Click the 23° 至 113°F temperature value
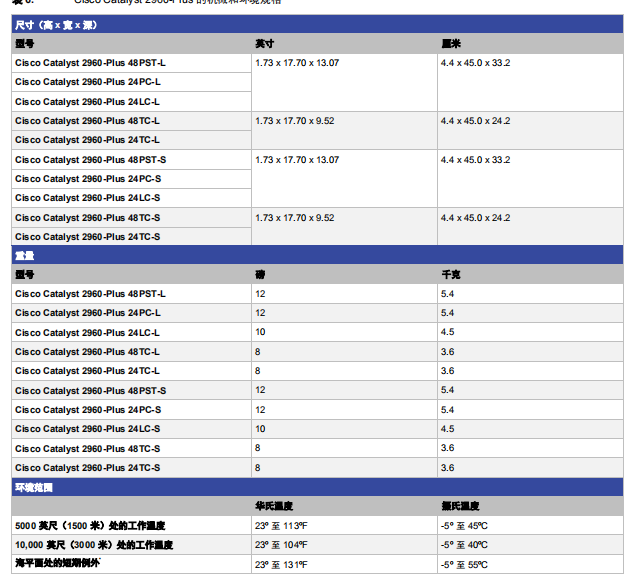The height and width of the screenshot is (580, 628). click(281, 526)
